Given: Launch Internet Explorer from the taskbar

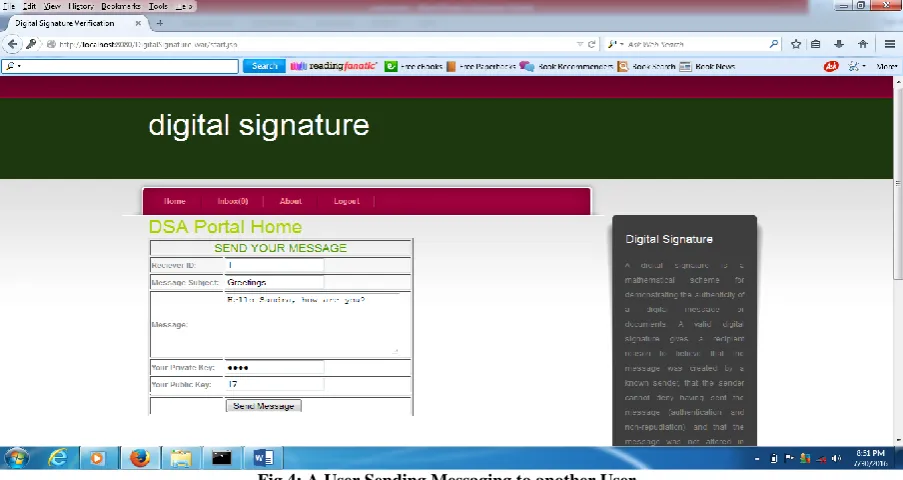Looking at the screenshot, I should point(58,459).
